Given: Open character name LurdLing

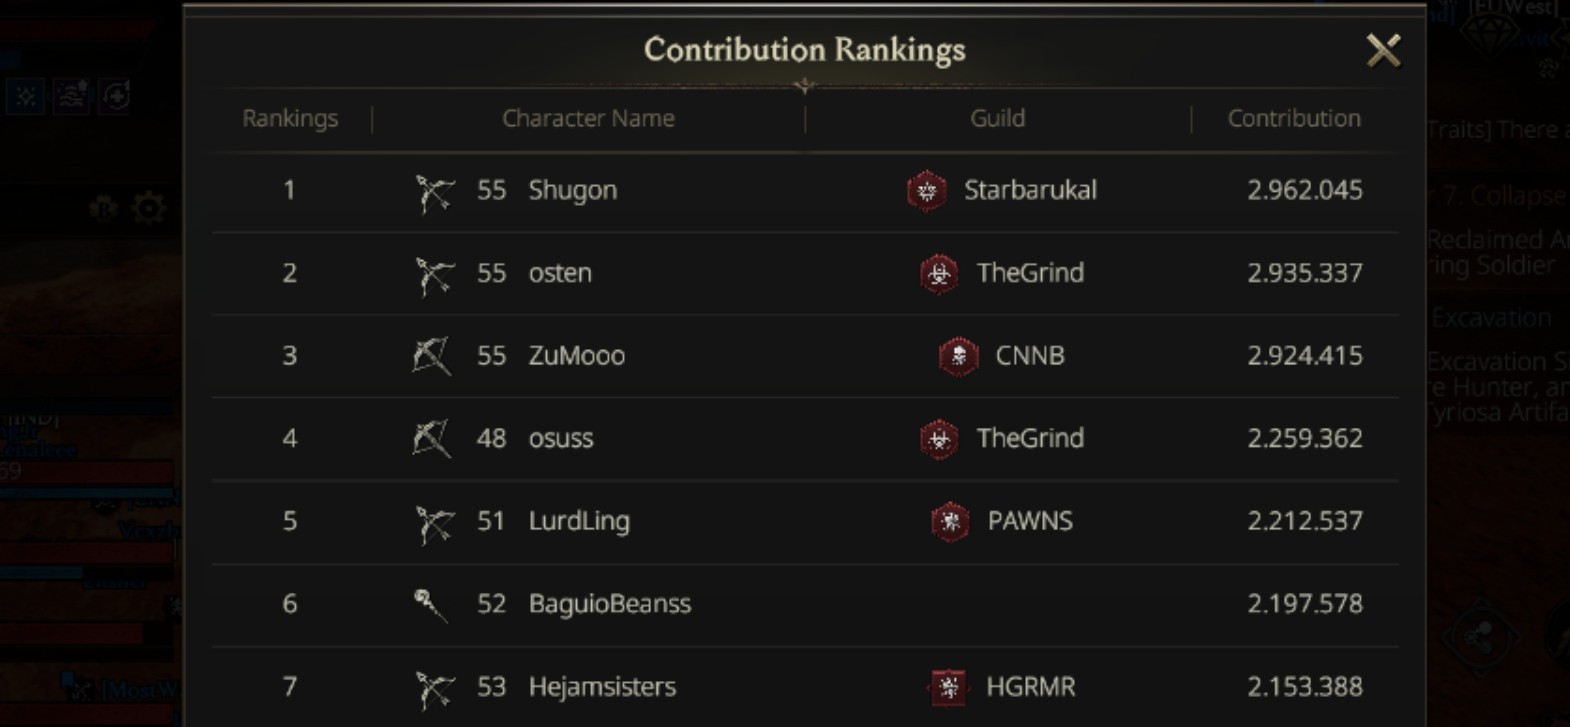Looking at the screenshot, I should pos(579,521).
